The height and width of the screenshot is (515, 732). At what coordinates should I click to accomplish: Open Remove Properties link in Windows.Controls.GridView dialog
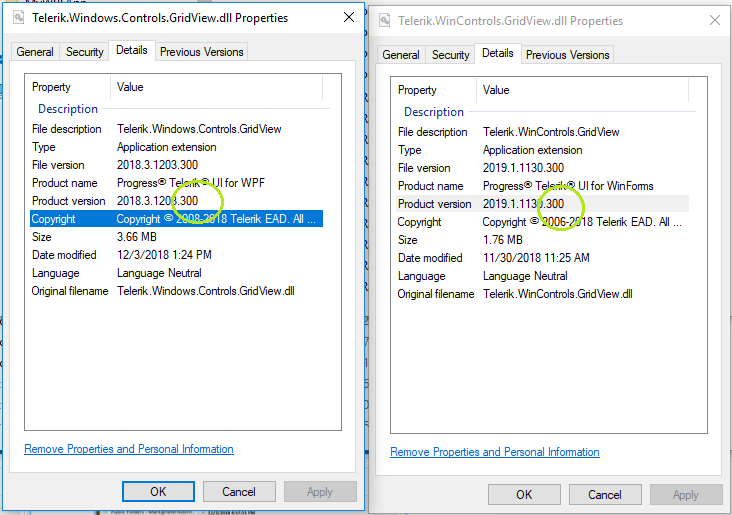pos(129,449)
